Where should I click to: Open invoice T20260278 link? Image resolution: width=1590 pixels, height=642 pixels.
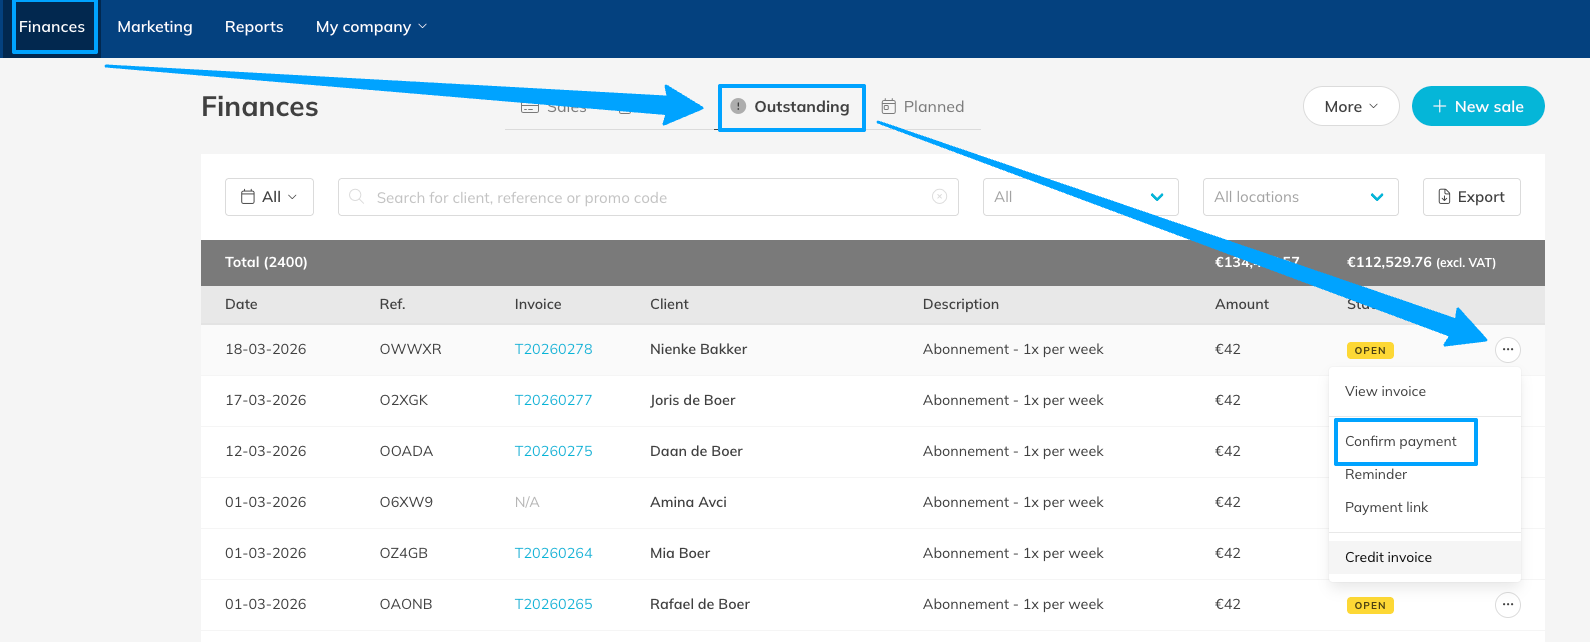tap(553, 349)
